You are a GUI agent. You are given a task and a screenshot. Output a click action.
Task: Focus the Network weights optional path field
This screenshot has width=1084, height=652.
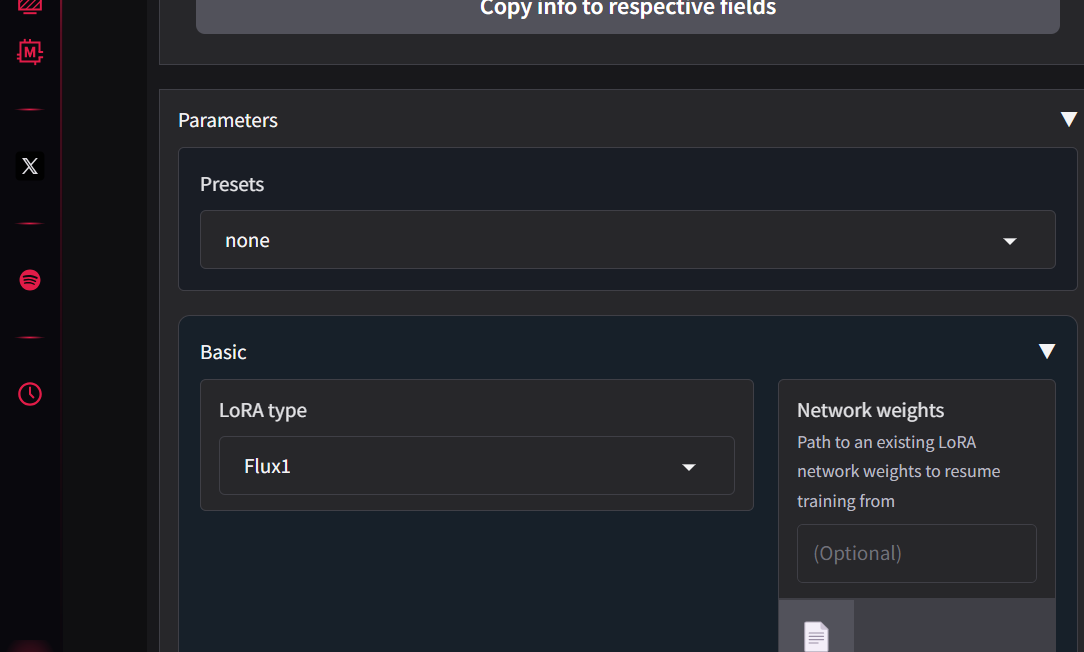[916, 553]
